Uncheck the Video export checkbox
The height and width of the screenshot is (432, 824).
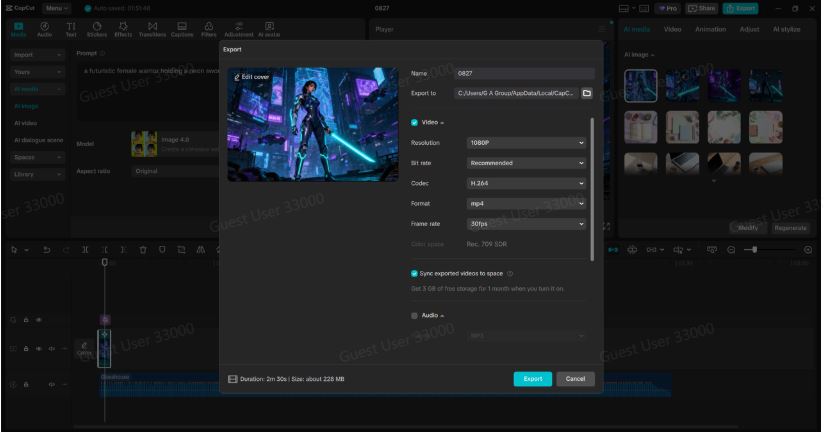[415, 122]
